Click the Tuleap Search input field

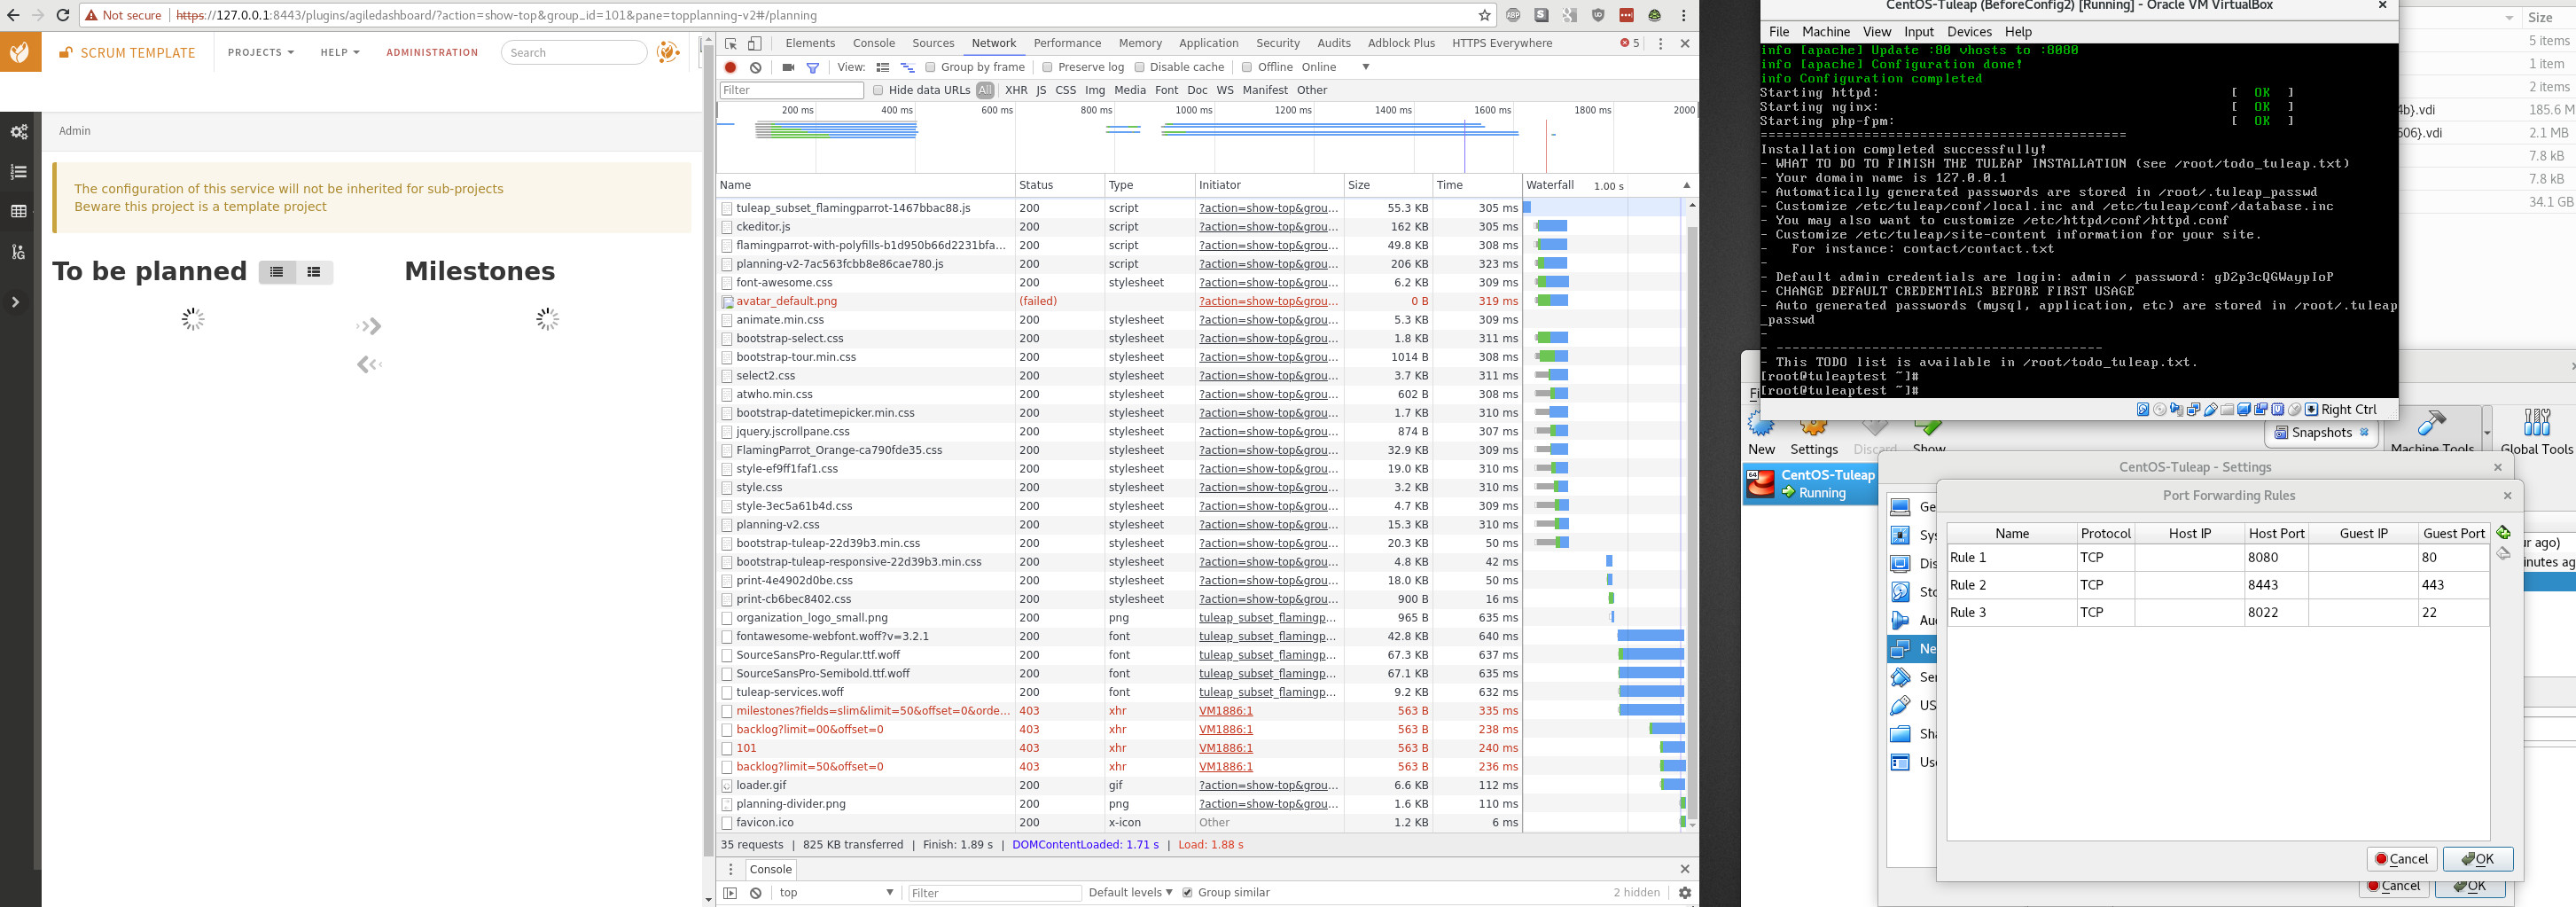click(574, 52)
